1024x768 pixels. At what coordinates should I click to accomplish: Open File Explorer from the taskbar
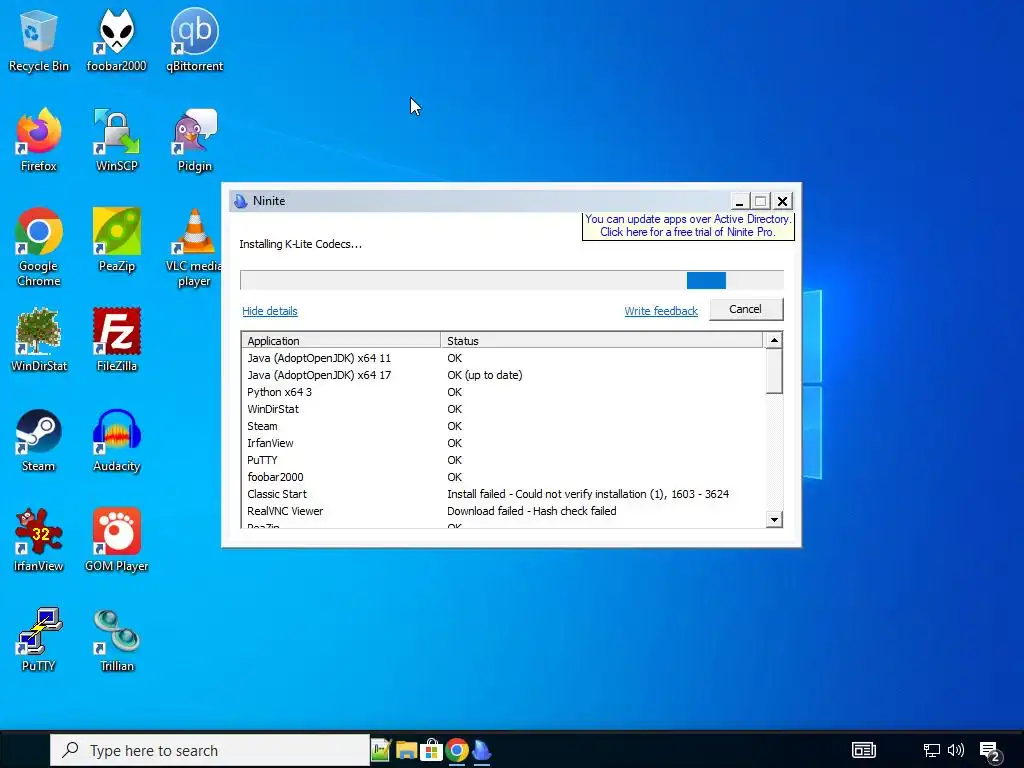pyautogui.click(x=406, y=750)
